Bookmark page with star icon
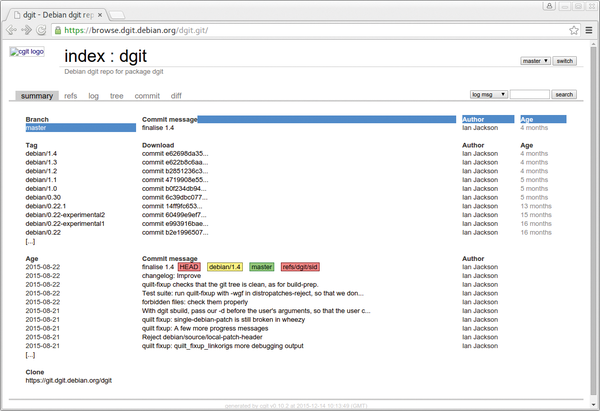The height and width of the screenshot is (411, 600). (x=574, y=30)
